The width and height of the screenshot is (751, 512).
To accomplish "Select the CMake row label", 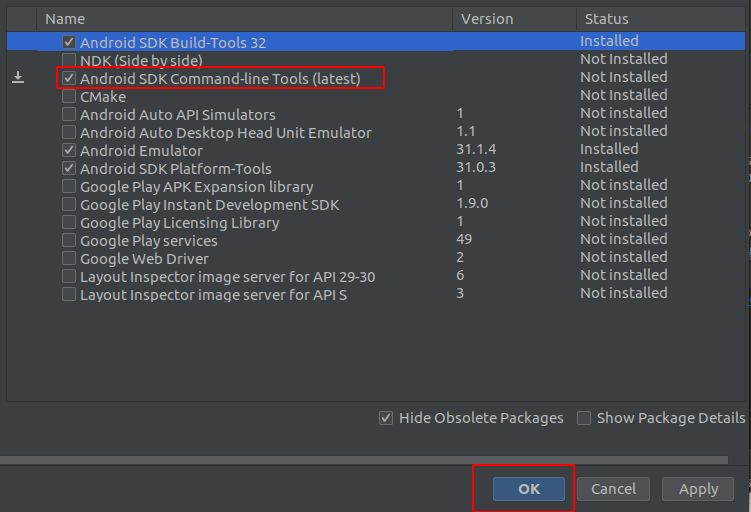I will [103, 97].
